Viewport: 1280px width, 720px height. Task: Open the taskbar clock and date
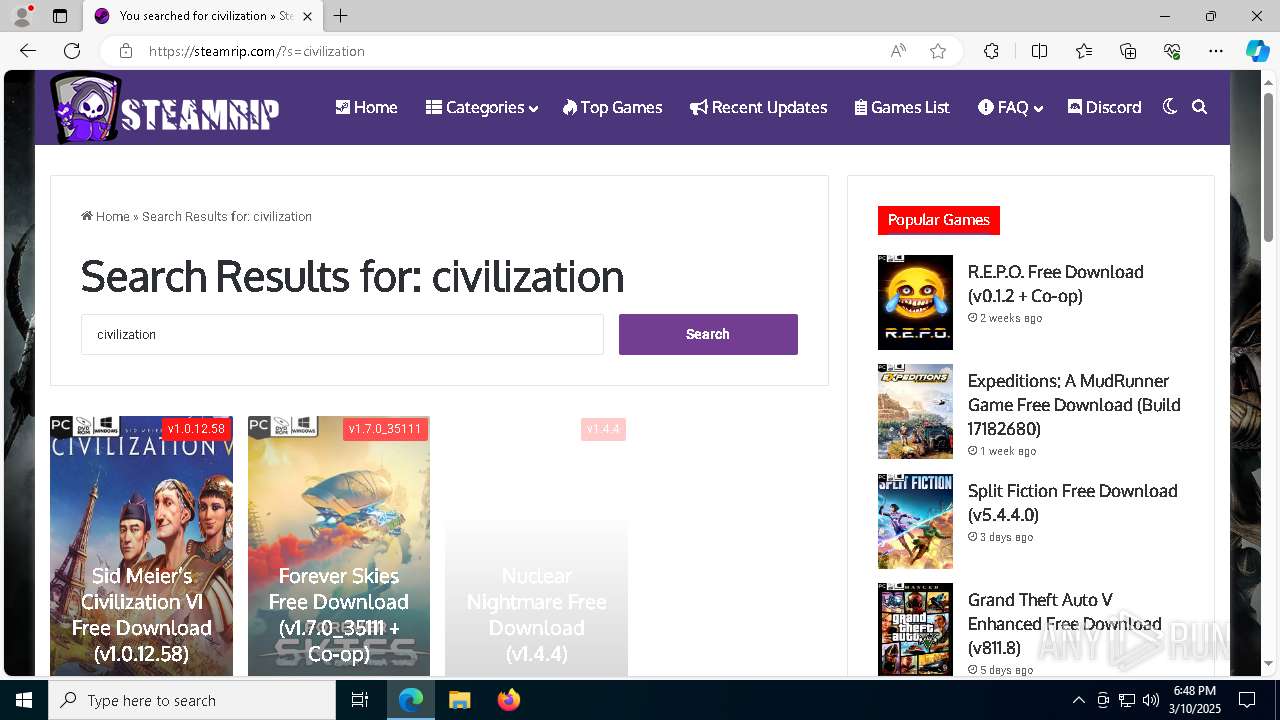[1194, 700]
